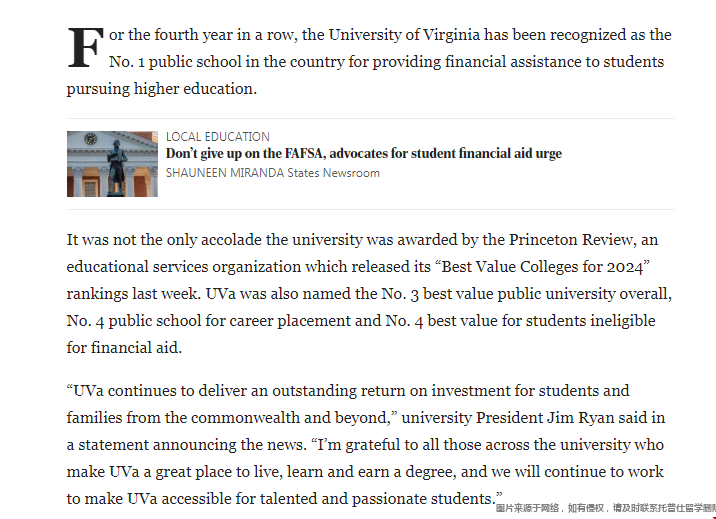Click the Chinese watermark notice at the bottom
716x519 pixels.
pos(605,508)
